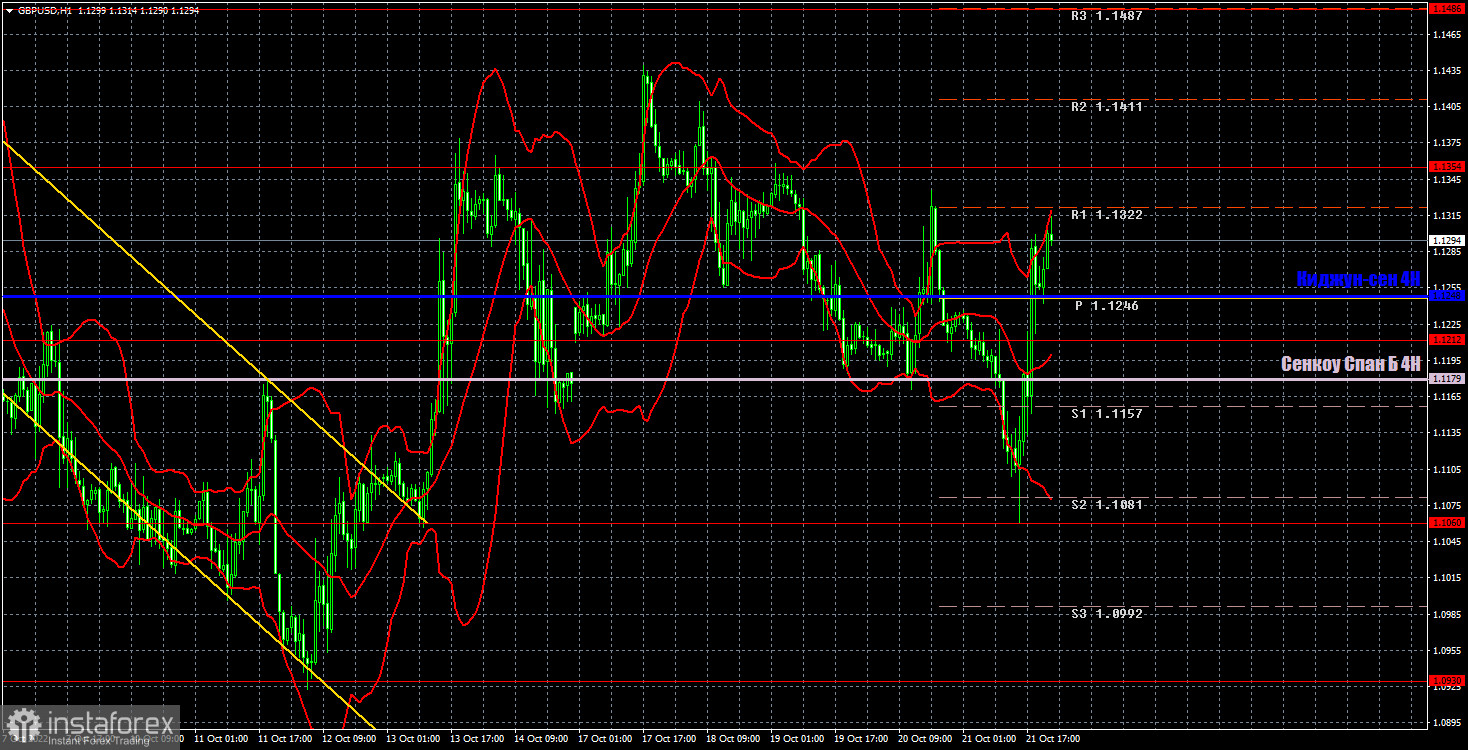Click the 1.1405 price axis value
The image size is (1468, 750).
(x=1447, y=107)
